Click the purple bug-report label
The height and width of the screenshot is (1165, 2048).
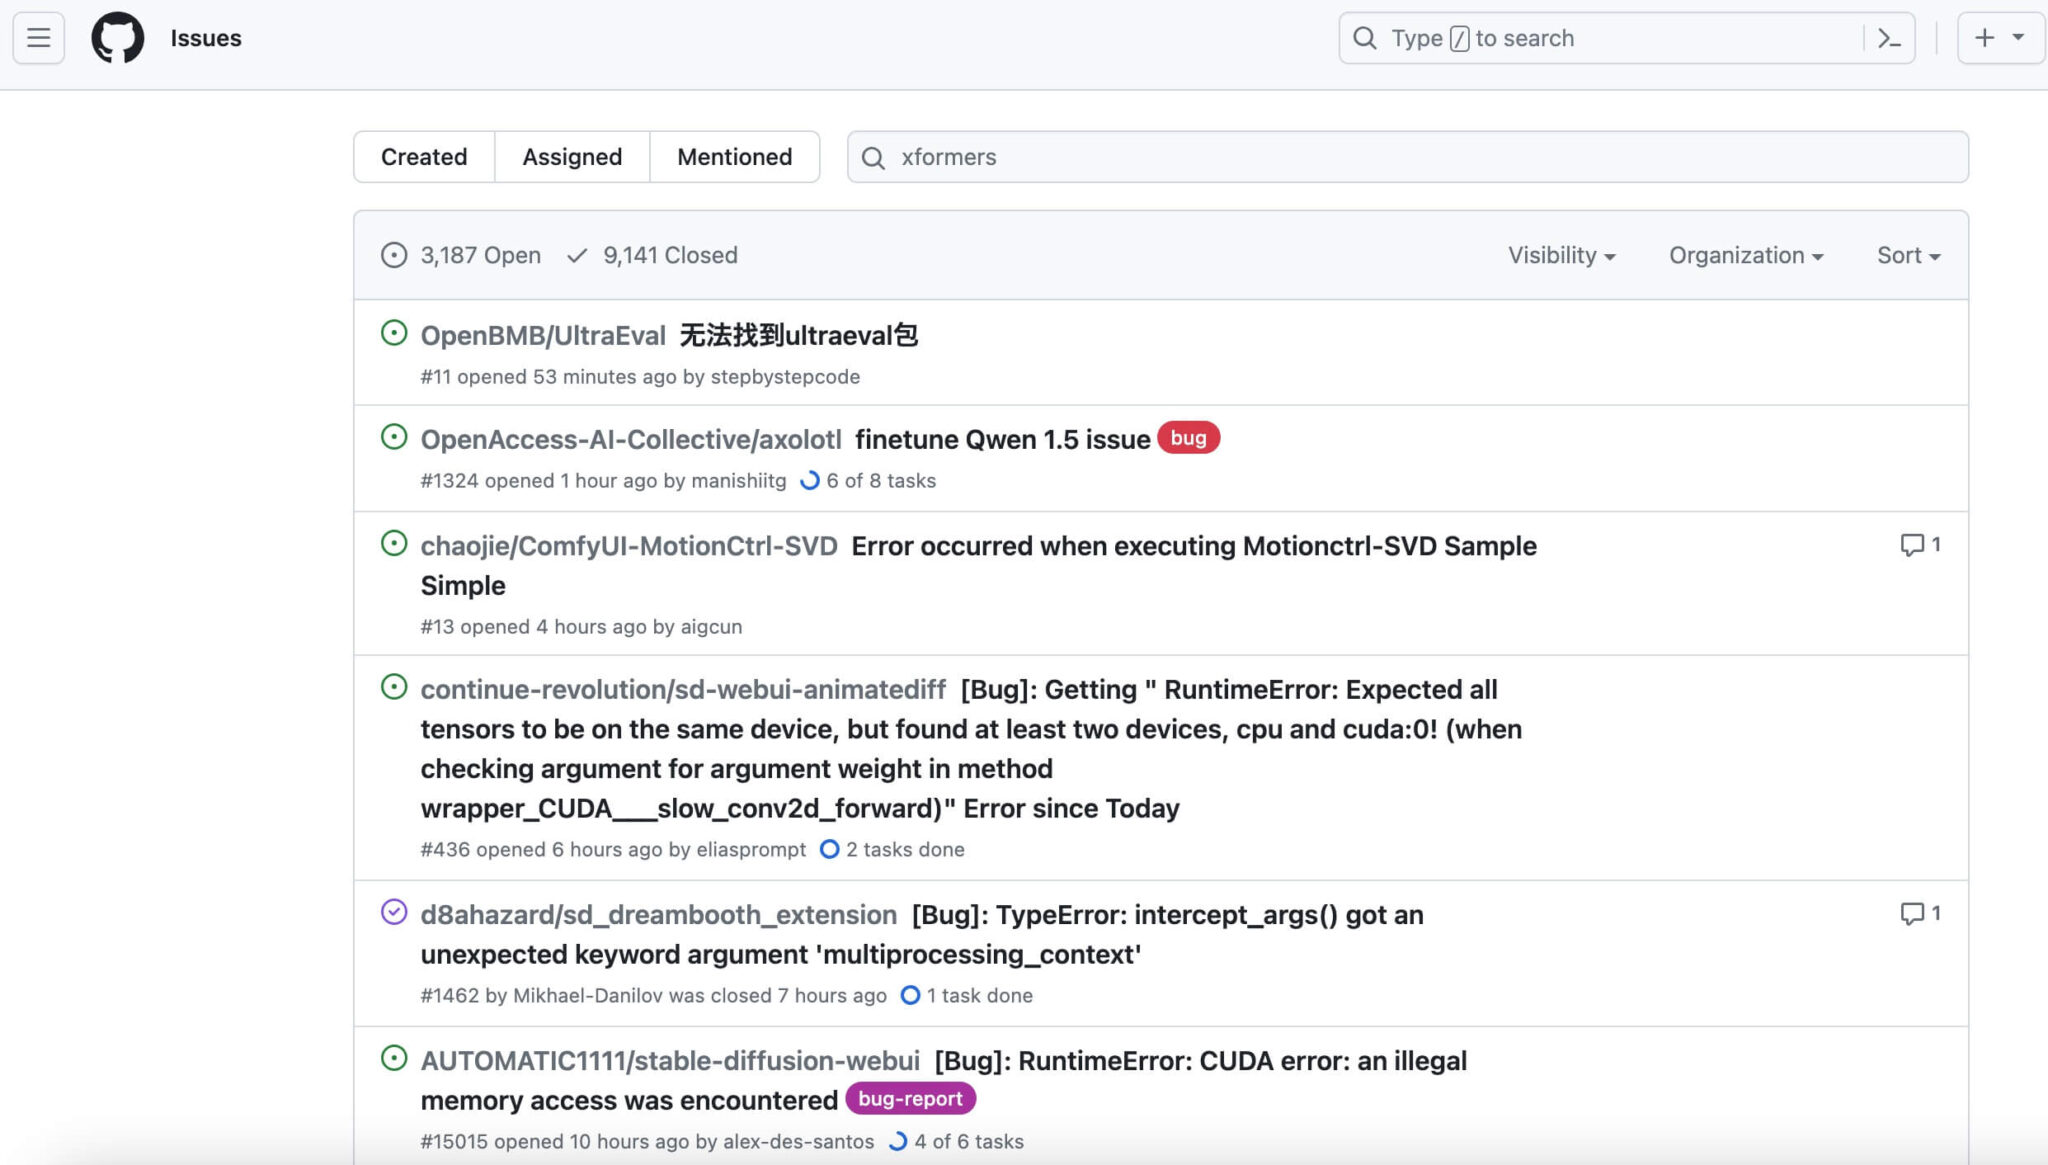point(910,1099)
